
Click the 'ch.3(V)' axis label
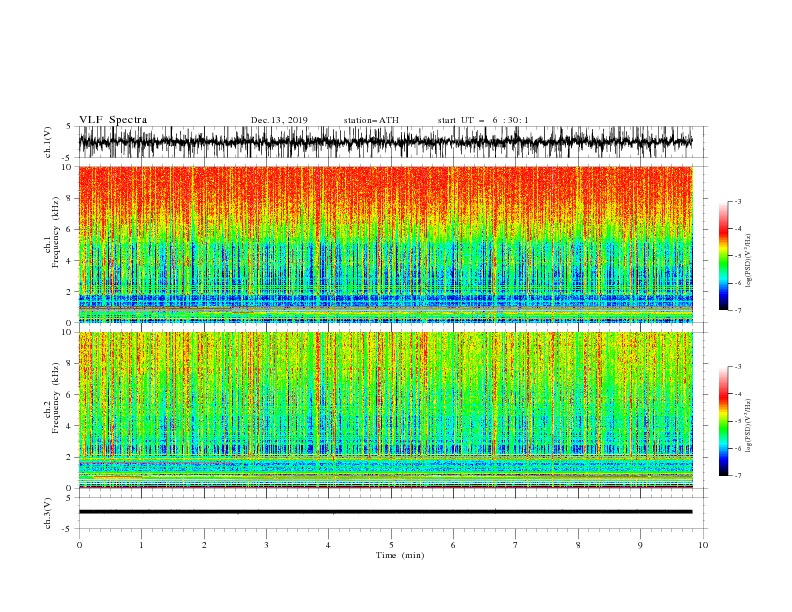(48, 513)
